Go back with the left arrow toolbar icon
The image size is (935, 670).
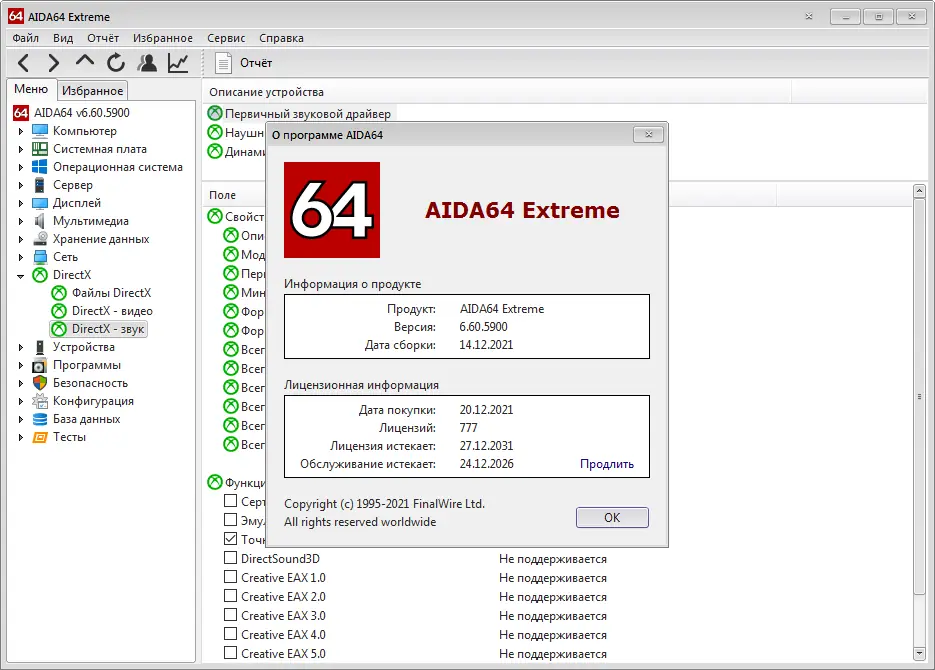coord(24,63)
